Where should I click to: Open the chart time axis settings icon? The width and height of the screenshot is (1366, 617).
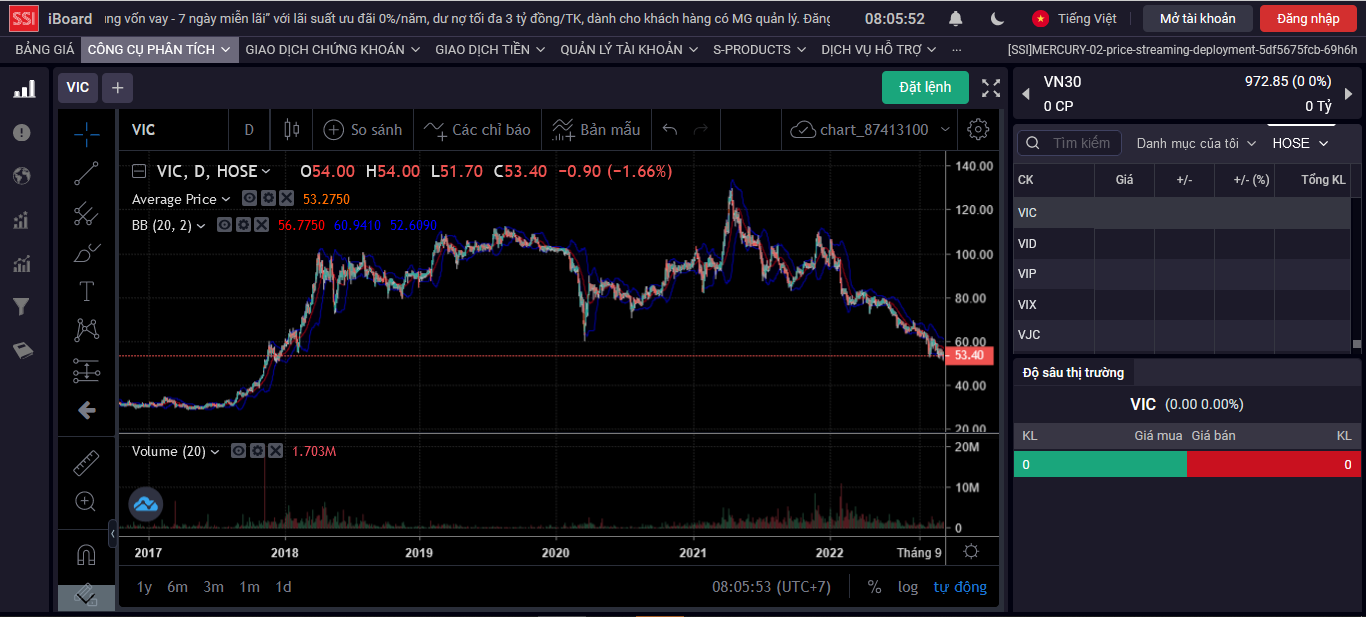pos(971,552)
